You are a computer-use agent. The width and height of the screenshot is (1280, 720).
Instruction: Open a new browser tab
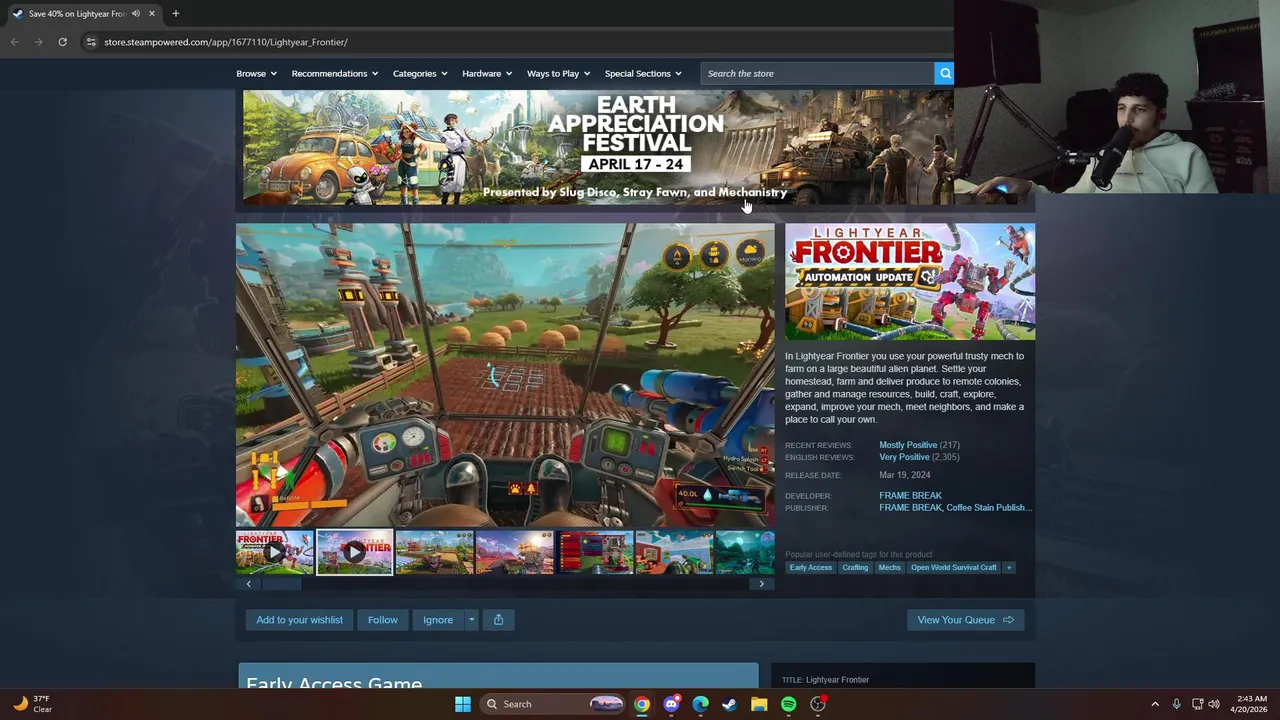175,14
